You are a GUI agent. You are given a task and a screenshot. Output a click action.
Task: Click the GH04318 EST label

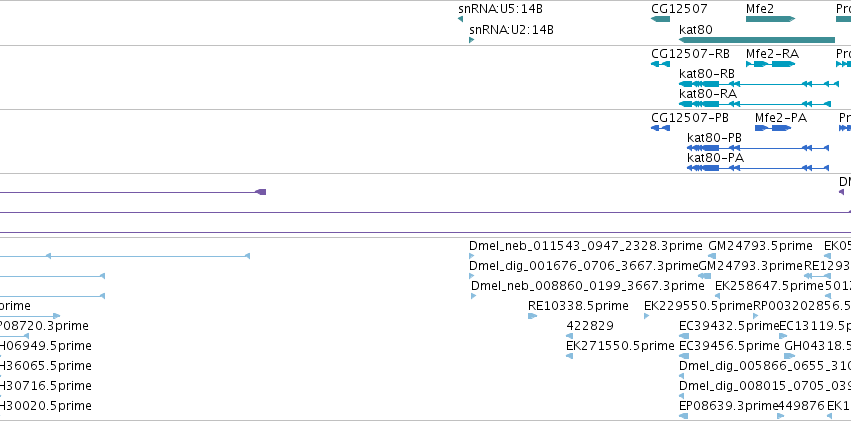[x=818, y=346]
